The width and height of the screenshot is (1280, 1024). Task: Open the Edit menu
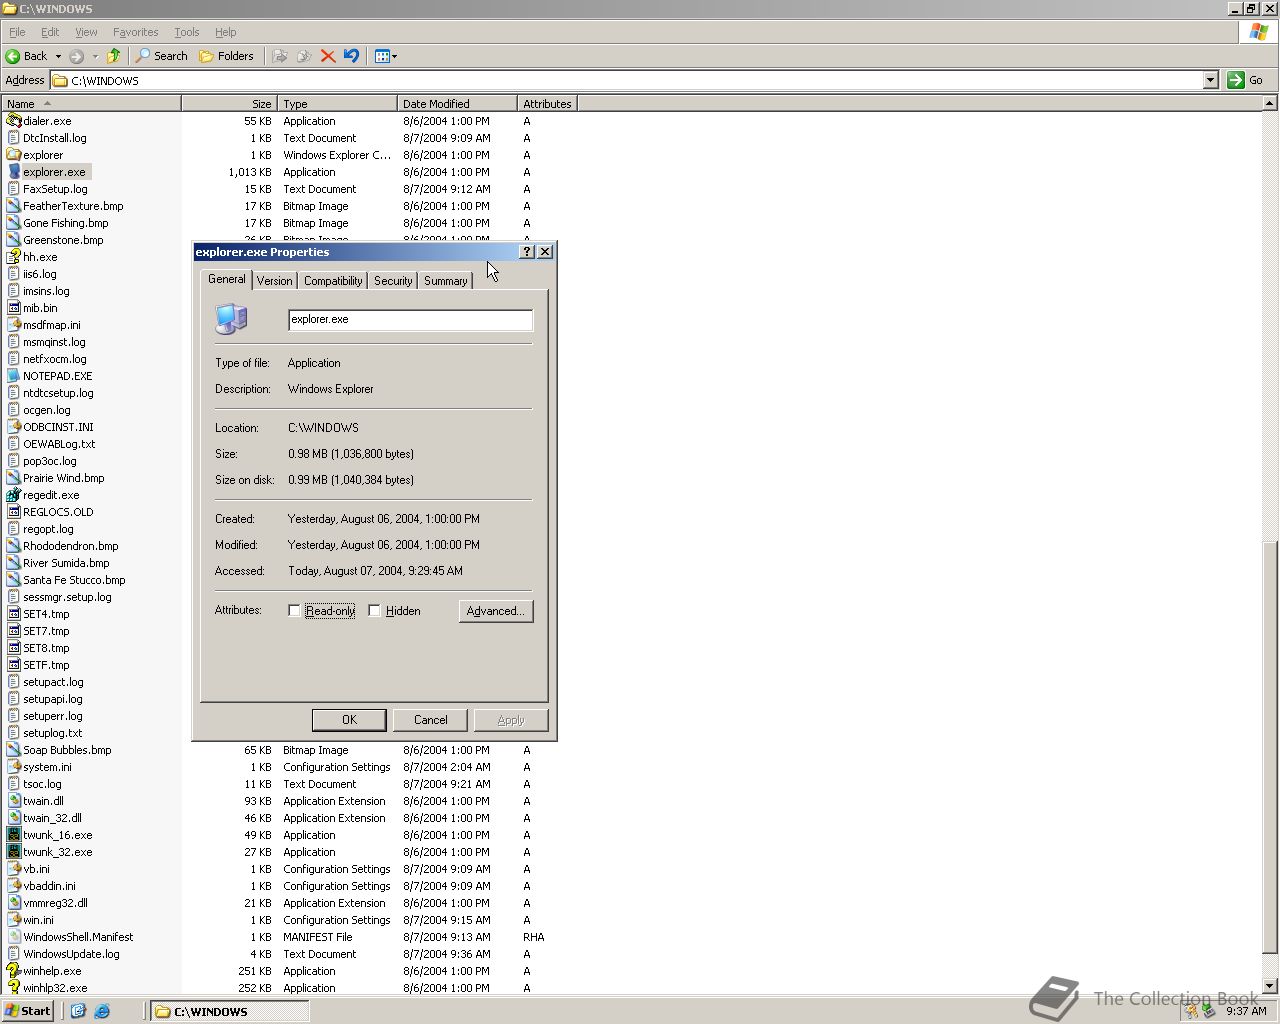pyautogui.click(x=50, y=32)
